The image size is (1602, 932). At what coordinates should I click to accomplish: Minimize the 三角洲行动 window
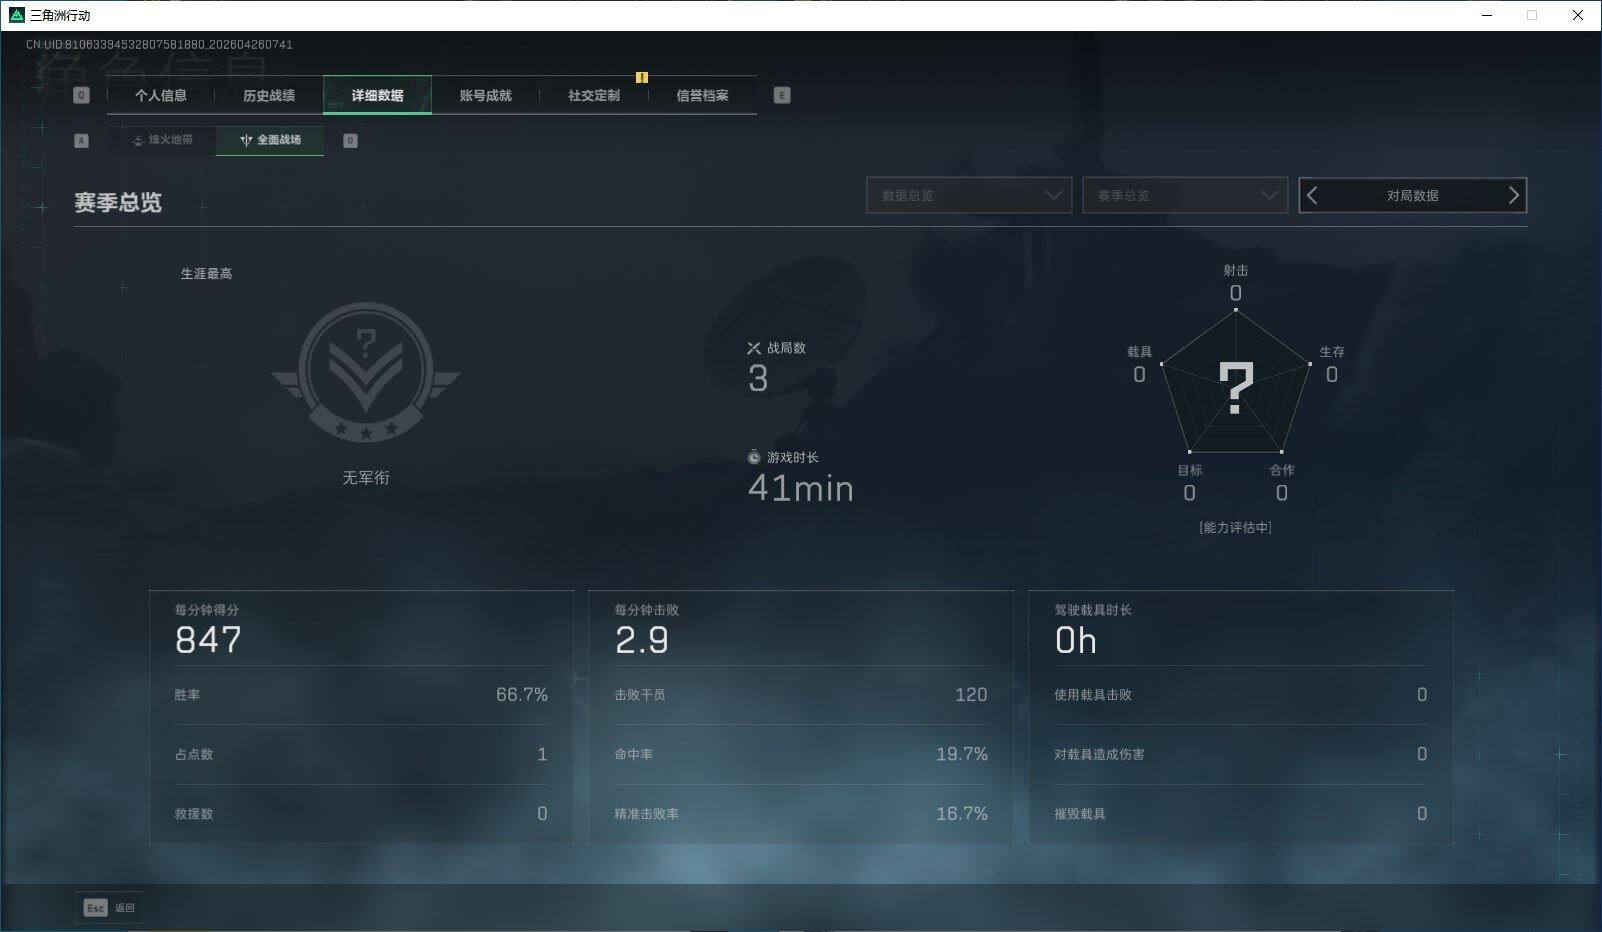click(x=1486, y=15)
